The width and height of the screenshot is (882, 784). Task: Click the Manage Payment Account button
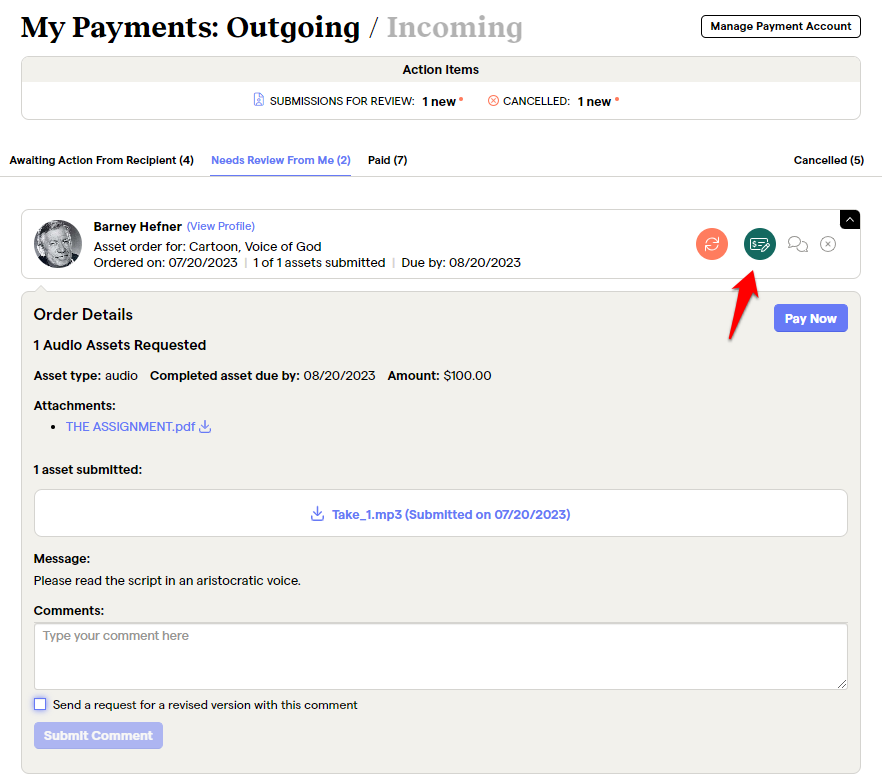[x=780, y=26]
